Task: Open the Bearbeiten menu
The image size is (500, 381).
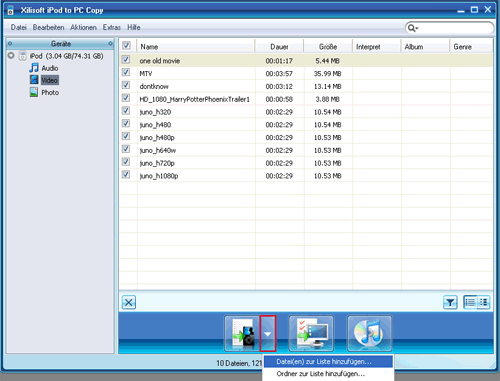Action: (x=48, y=27)
